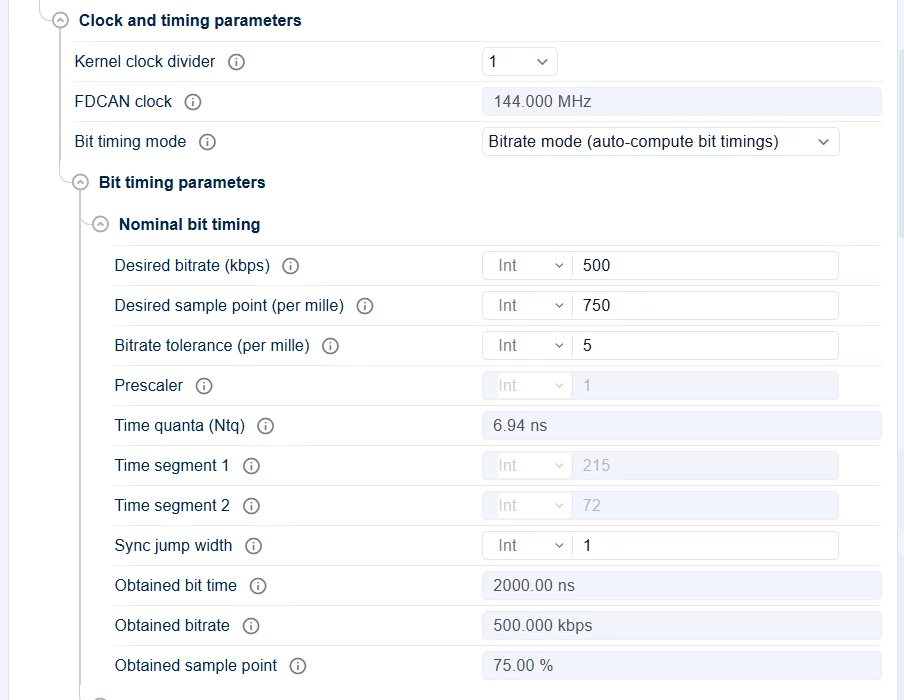Viewport: 904px width, 700px height.
Task: Change Desired sample point Int type dropdown
Action: point(528,306)
